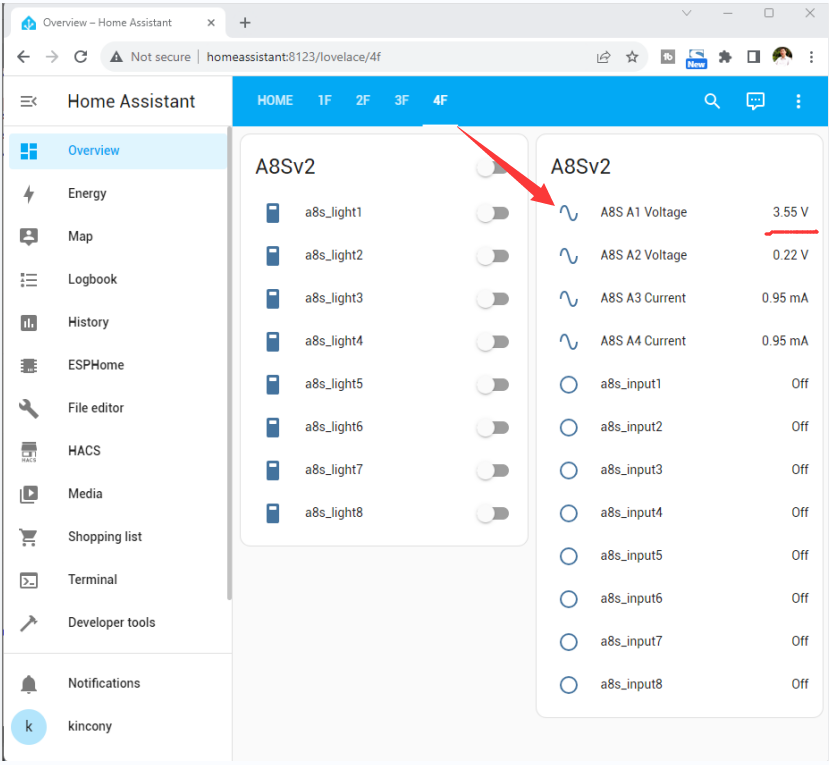Open the search icon in header

(x=712, y=101)
